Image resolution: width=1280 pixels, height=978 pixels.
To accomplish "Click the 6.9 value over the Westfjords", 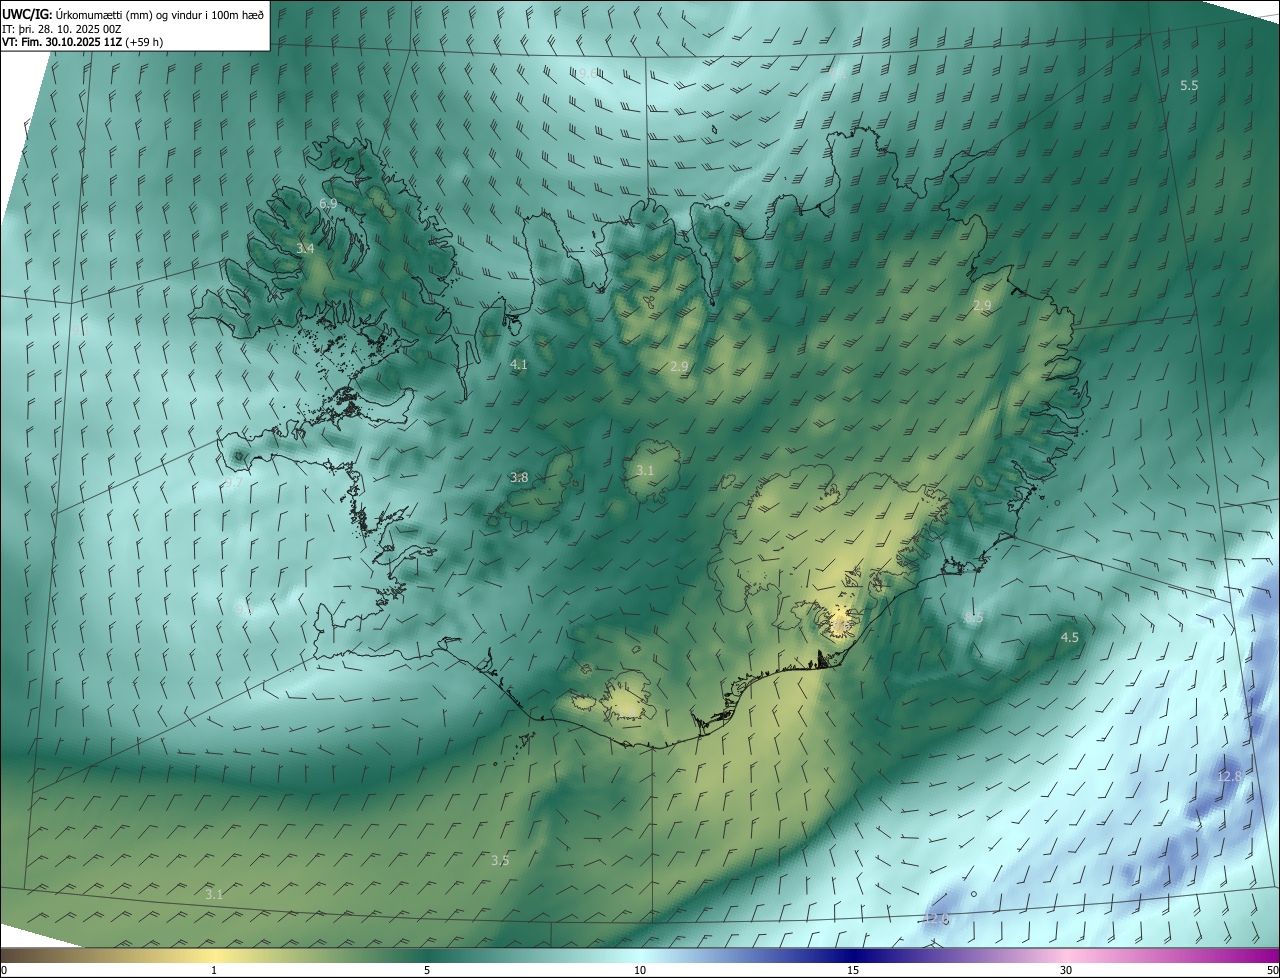I will (x=328, y=204).
